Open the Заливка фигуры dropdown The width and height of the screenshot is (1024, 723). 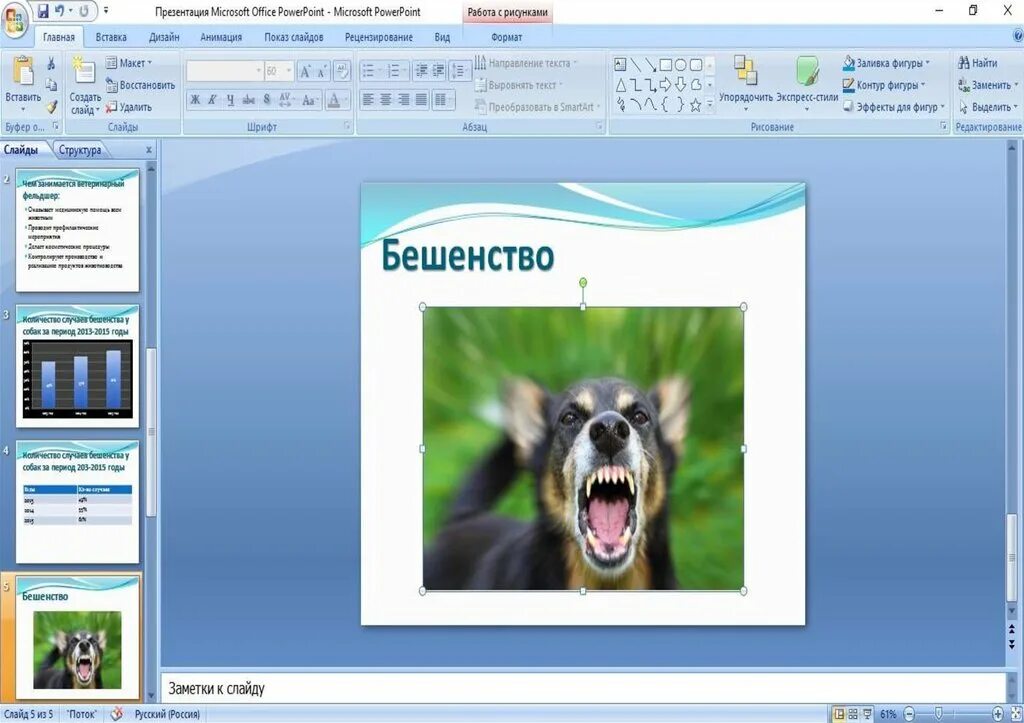(x=886, y=63)
